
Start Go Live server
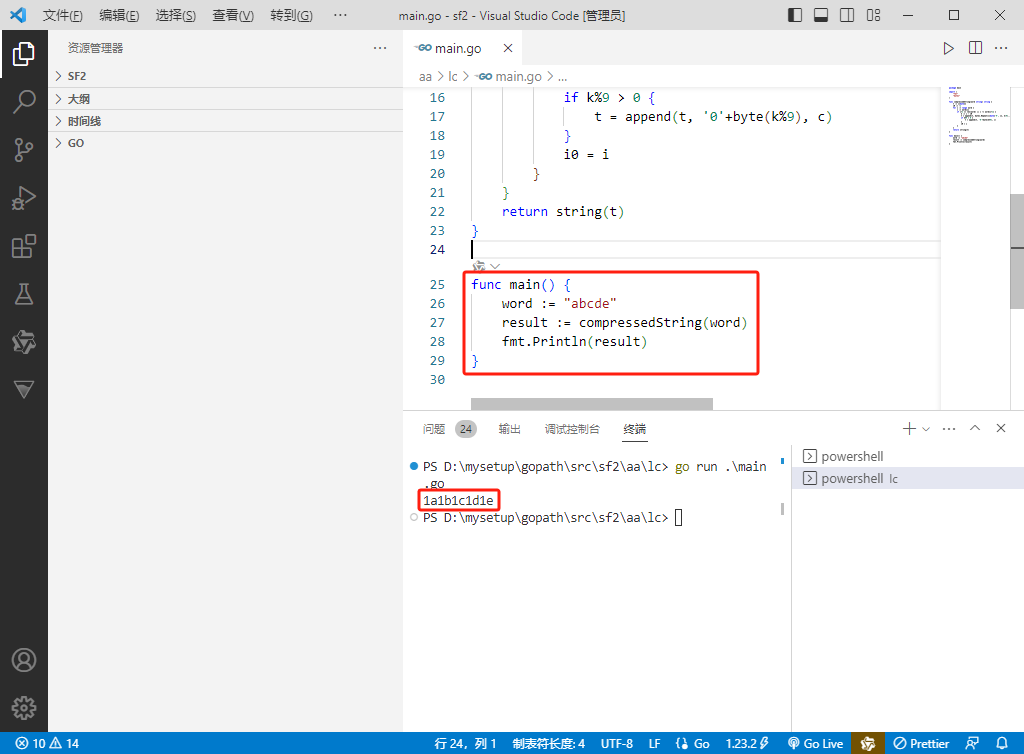pyautogui.click(x=815, y=744)
